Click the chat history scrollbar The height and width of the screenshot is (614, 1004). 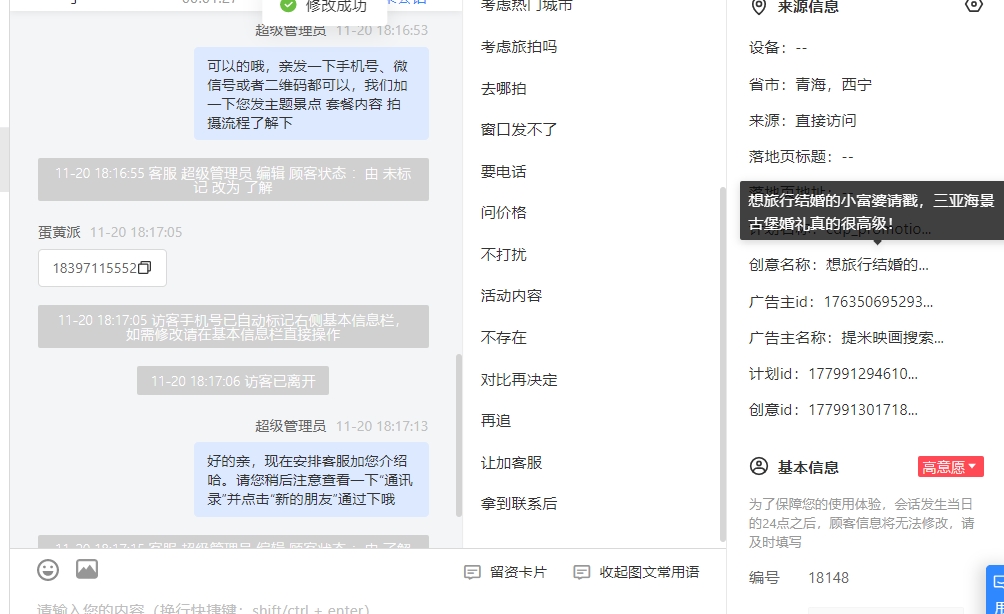458,435
